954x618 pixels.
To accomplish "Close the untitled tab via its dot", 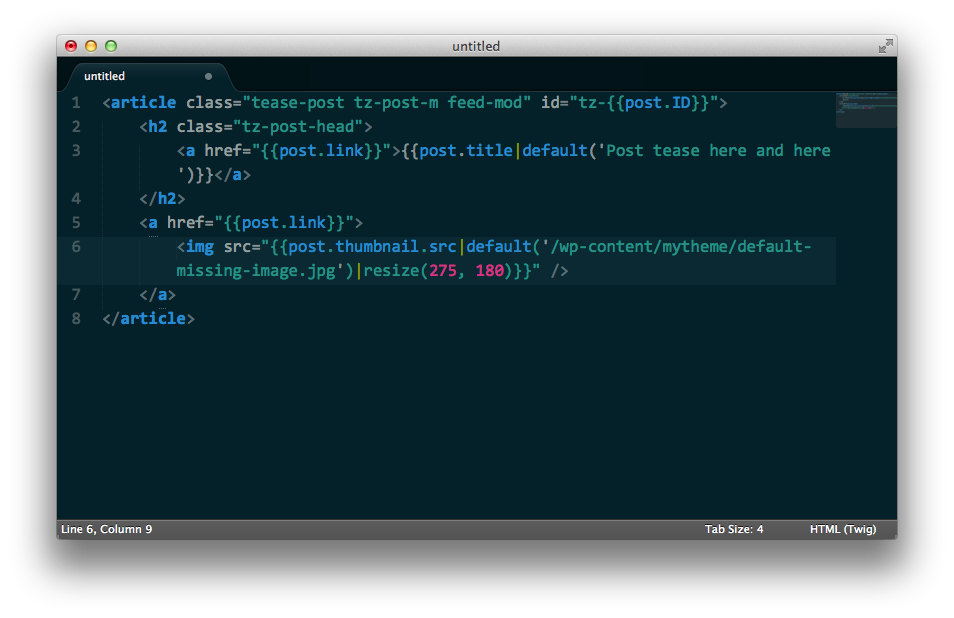I will tap(208, 77).
